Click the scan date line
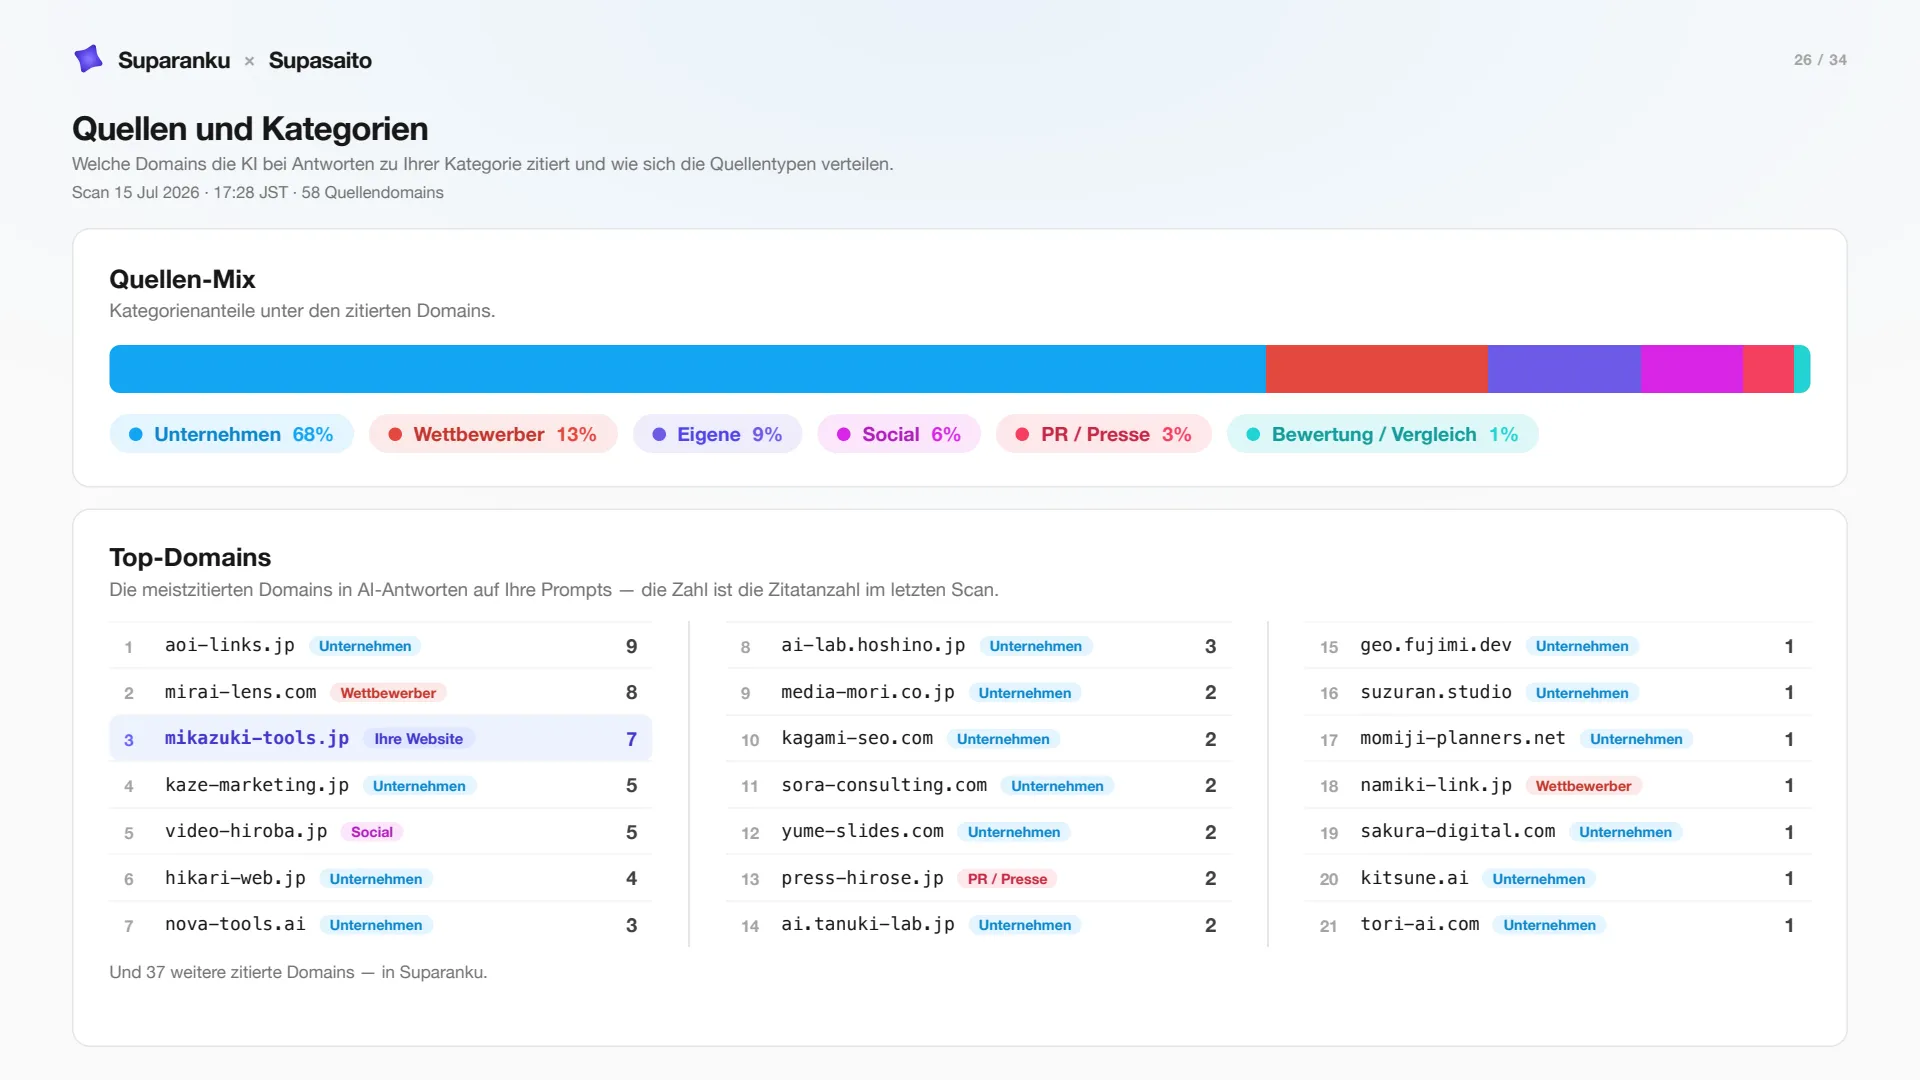The image size is (1920, 1080). click(x=257, y=192)
